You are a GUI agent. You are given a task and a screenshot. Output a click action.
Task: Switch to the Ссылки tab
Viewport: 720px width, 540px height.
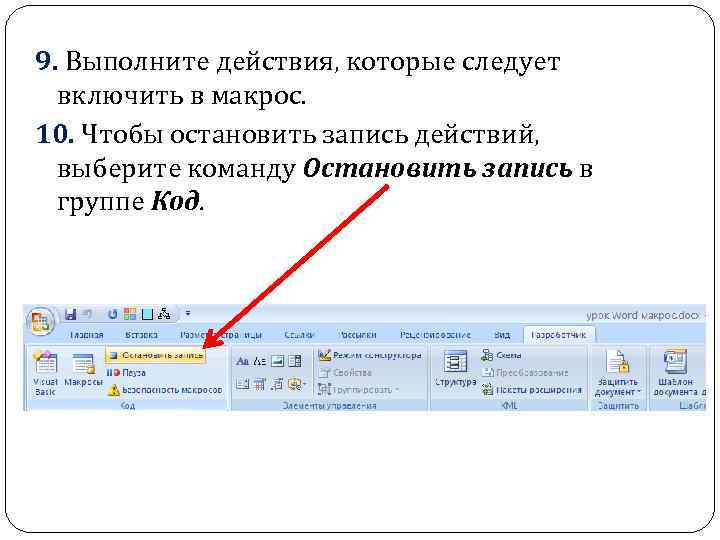(x=299, y=335)
